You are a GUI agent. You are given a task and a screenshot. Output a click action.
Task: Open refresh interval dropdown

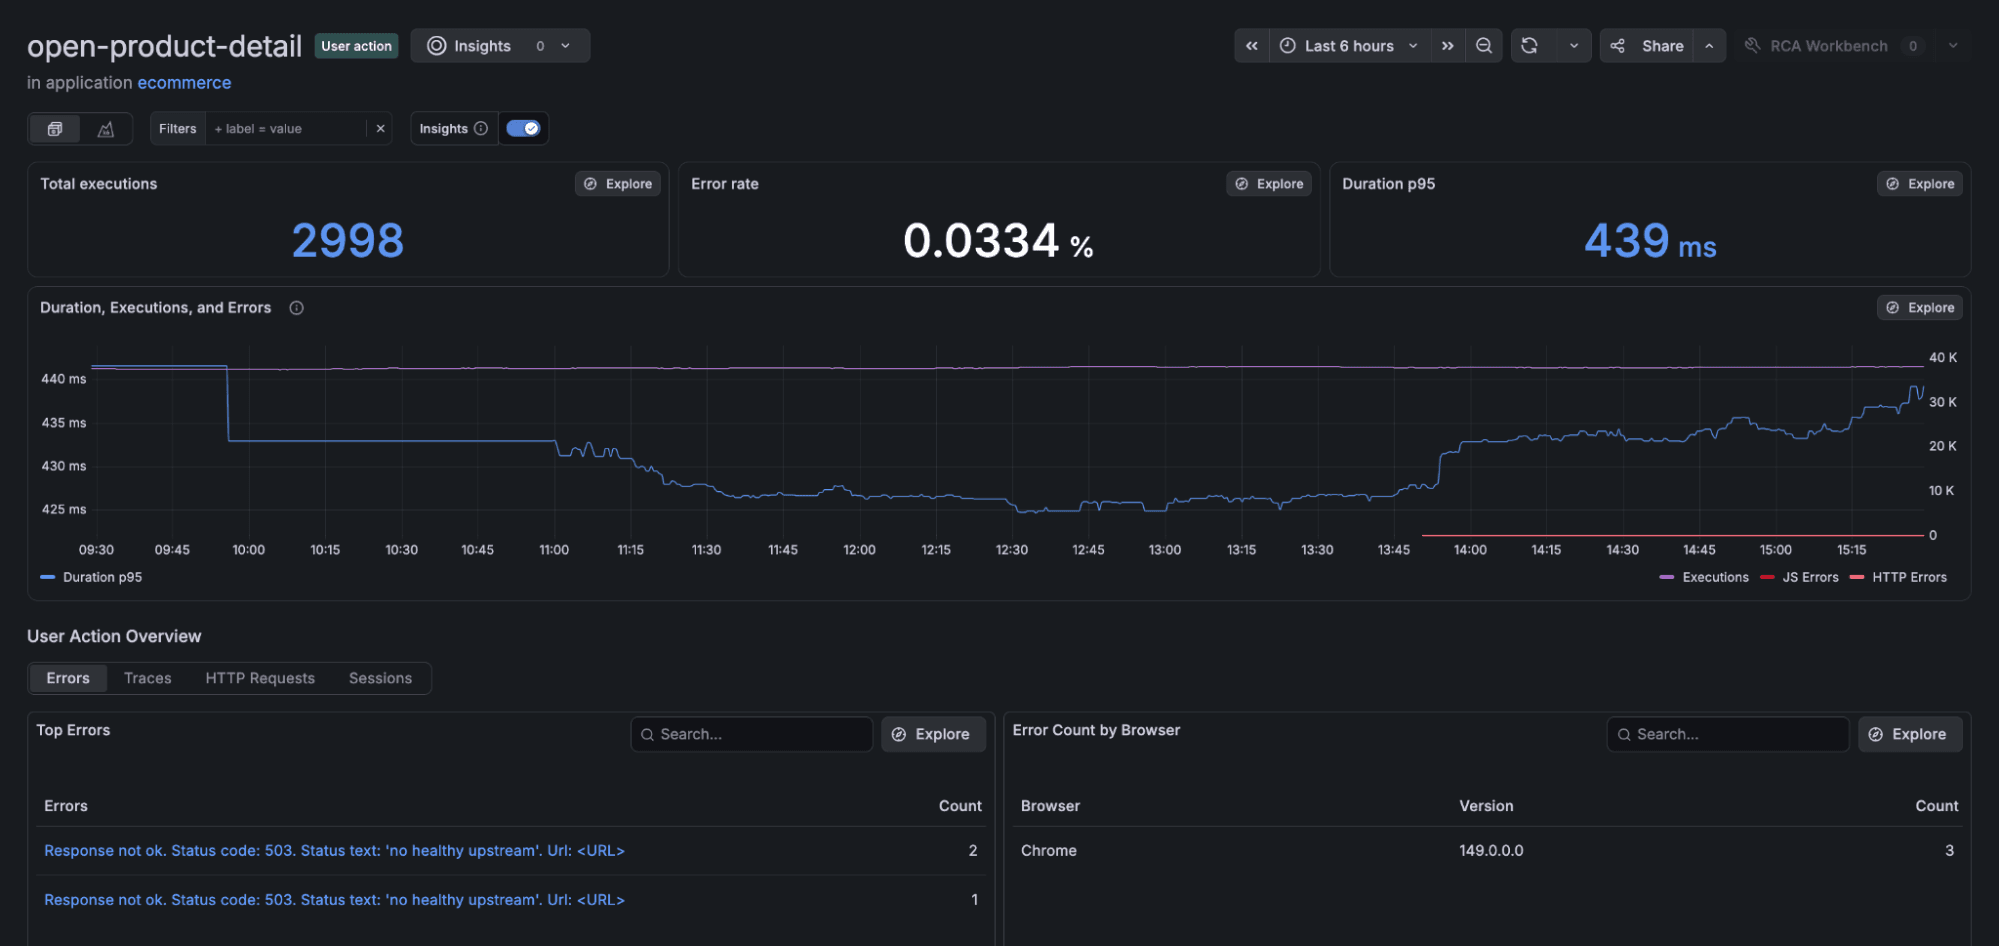point(1573,46)
